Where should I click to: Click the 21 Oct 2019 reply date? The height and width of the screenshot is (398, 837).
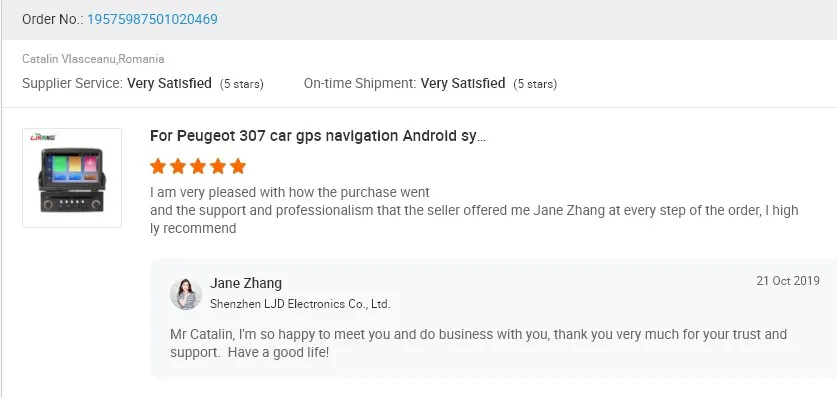[788, 281]
